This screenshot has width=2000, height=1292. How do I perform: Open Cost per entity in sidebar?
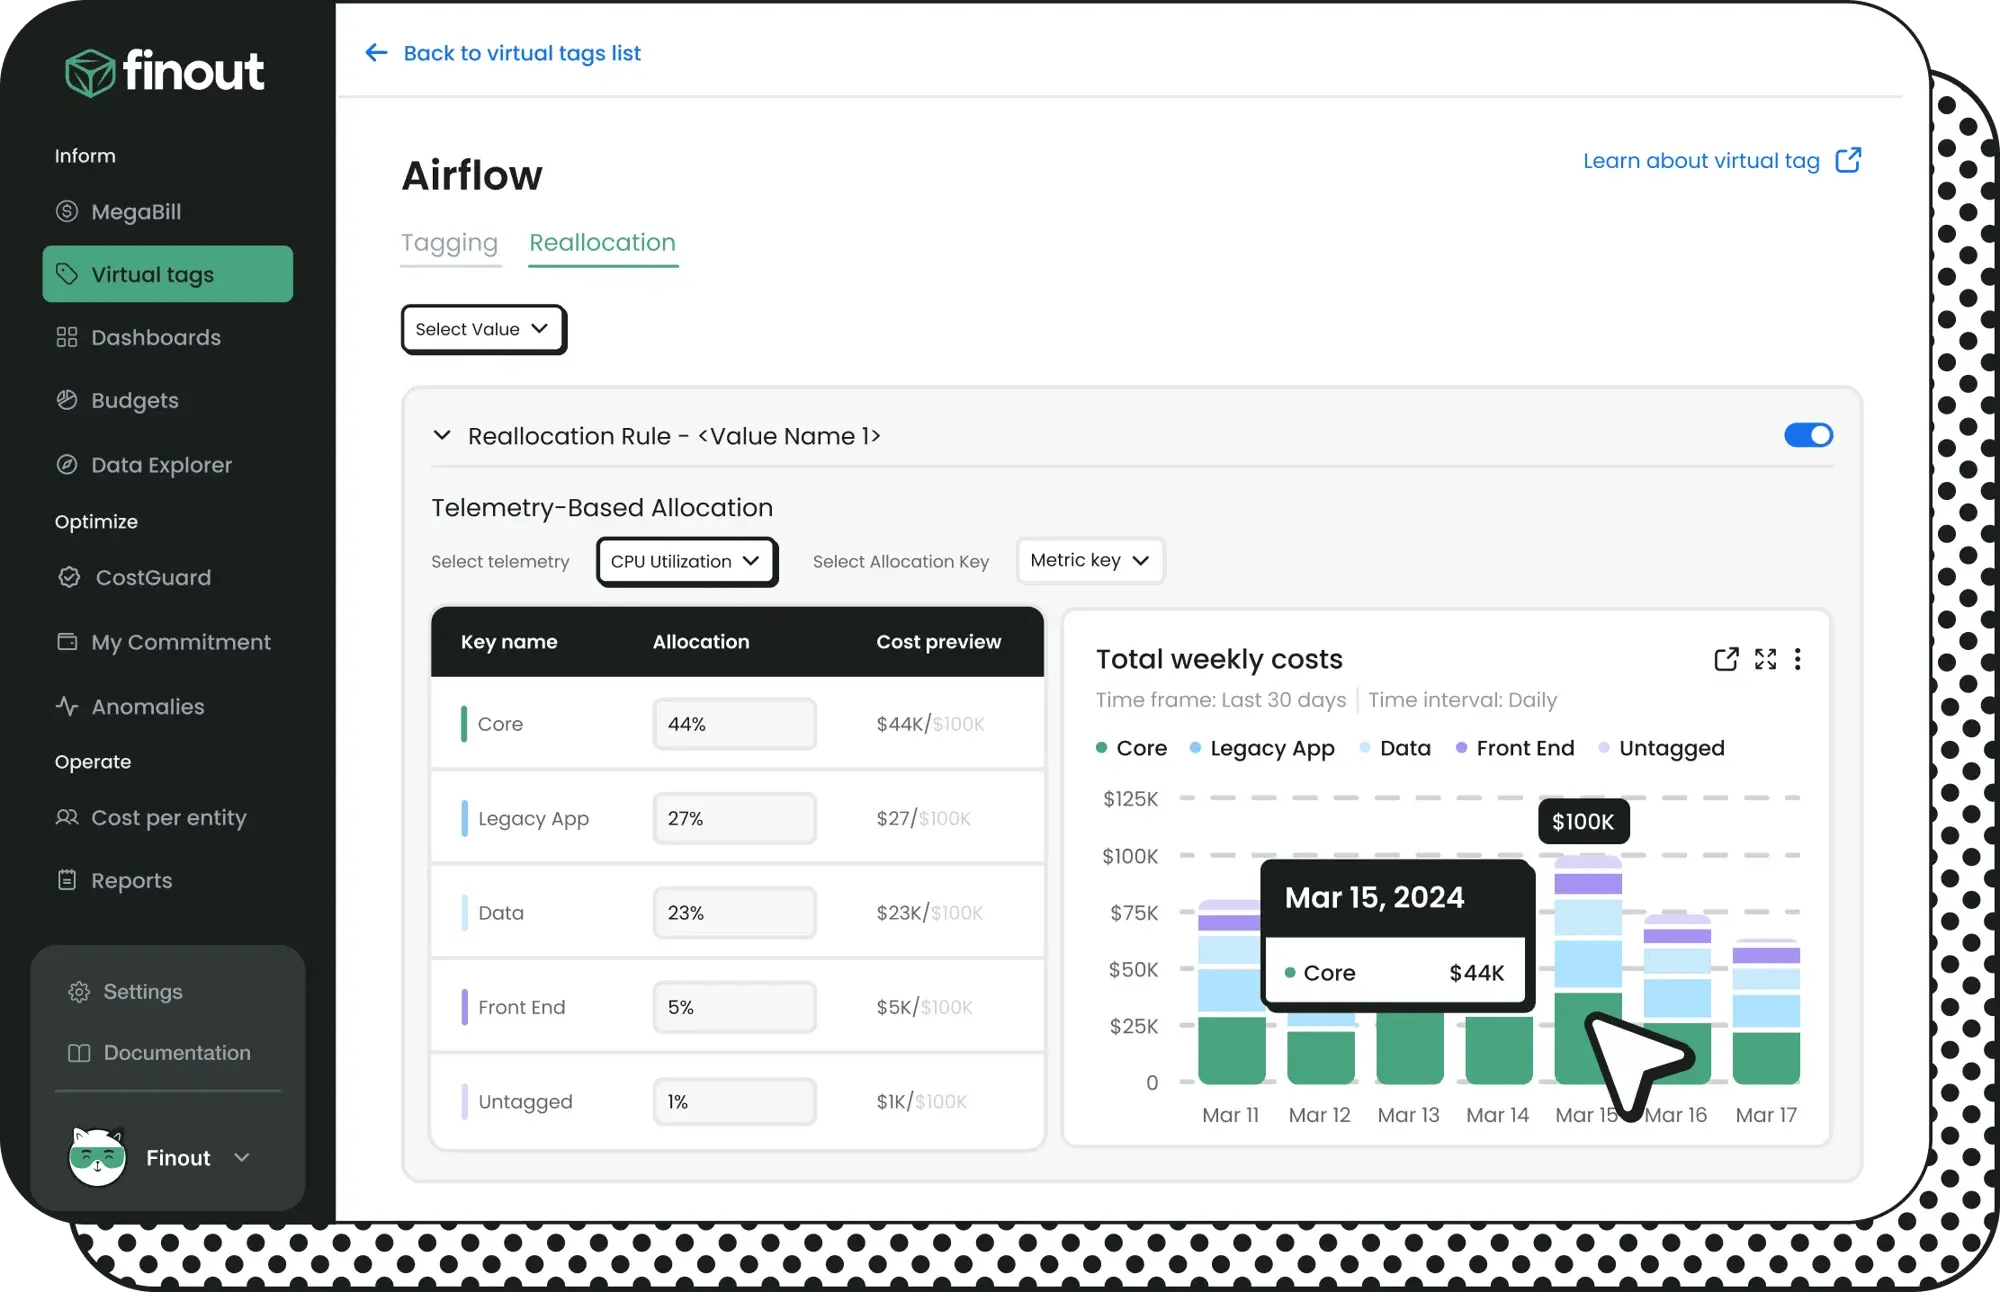pyautogui.click(x=167, y=817)
